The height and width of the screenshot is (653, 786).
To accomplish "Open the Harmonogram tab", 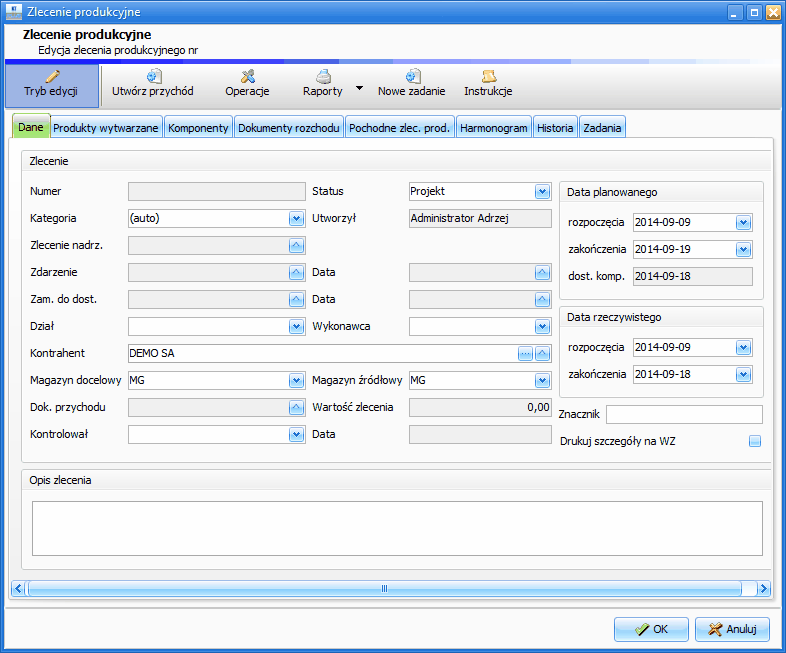I will pyautogui.click(x=494, y=128).
